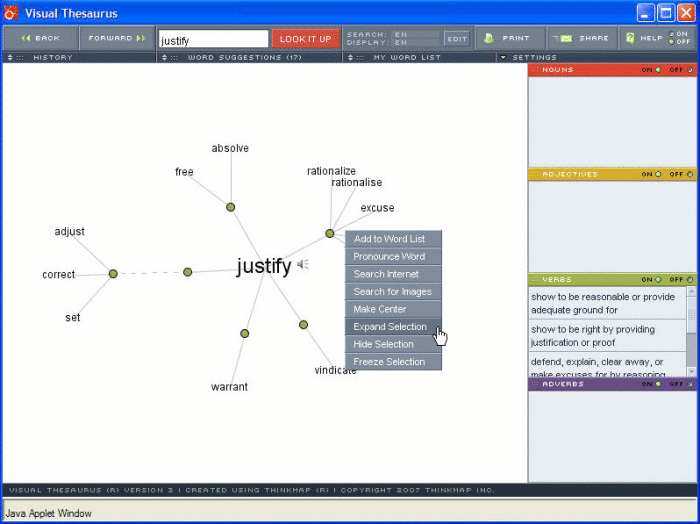Image resolution: width=700 pixels, height=524 pixels.
Task: Collapse the Verbs panel grip handle
Action: click(x=535, y=280)
